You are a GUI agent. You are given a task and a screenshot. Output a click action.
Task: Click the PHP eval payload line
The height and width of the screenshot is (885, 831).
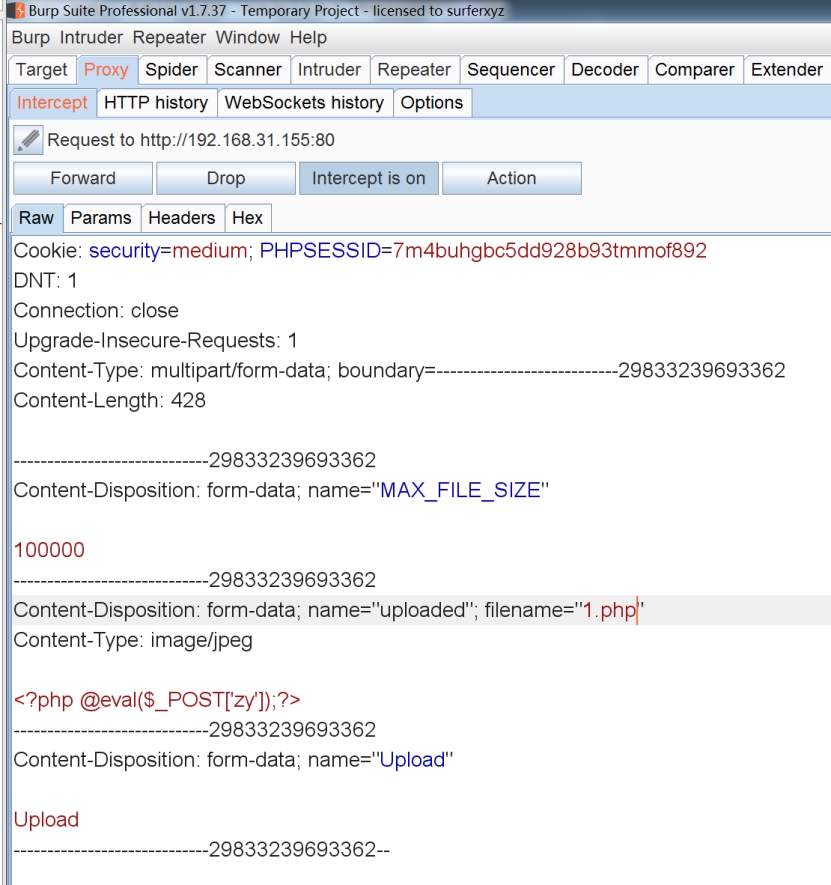(x=157, y=700)
